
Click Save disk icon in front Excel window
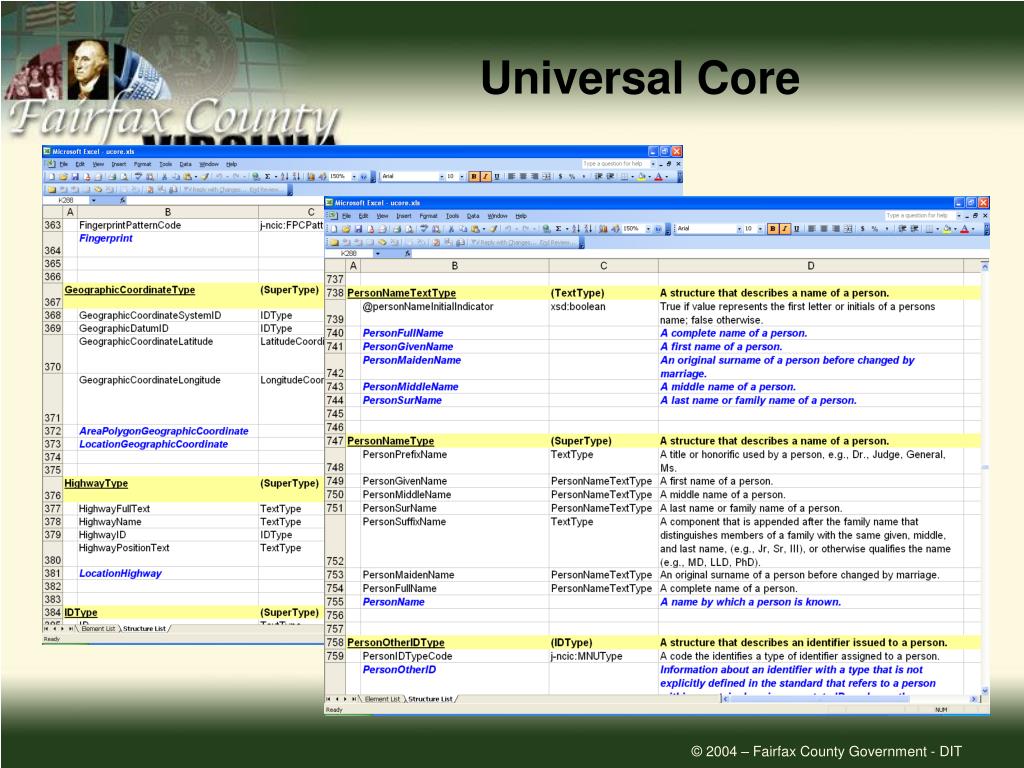coord(358,229)
